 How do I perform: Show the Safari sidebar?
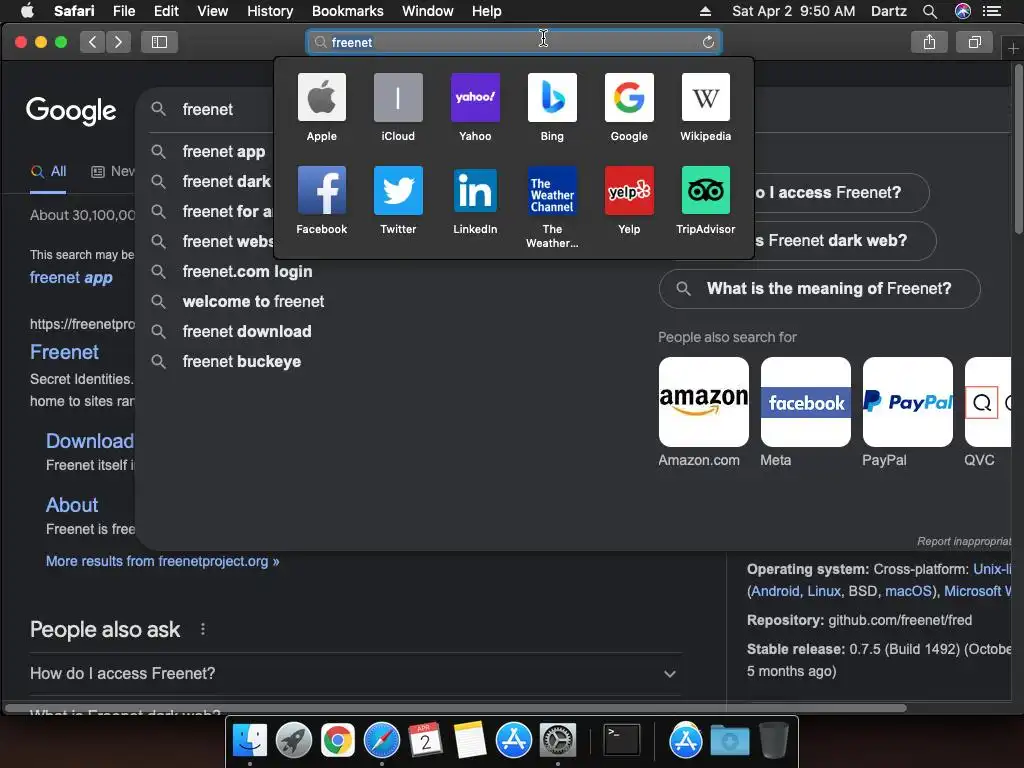coord(159,42)
